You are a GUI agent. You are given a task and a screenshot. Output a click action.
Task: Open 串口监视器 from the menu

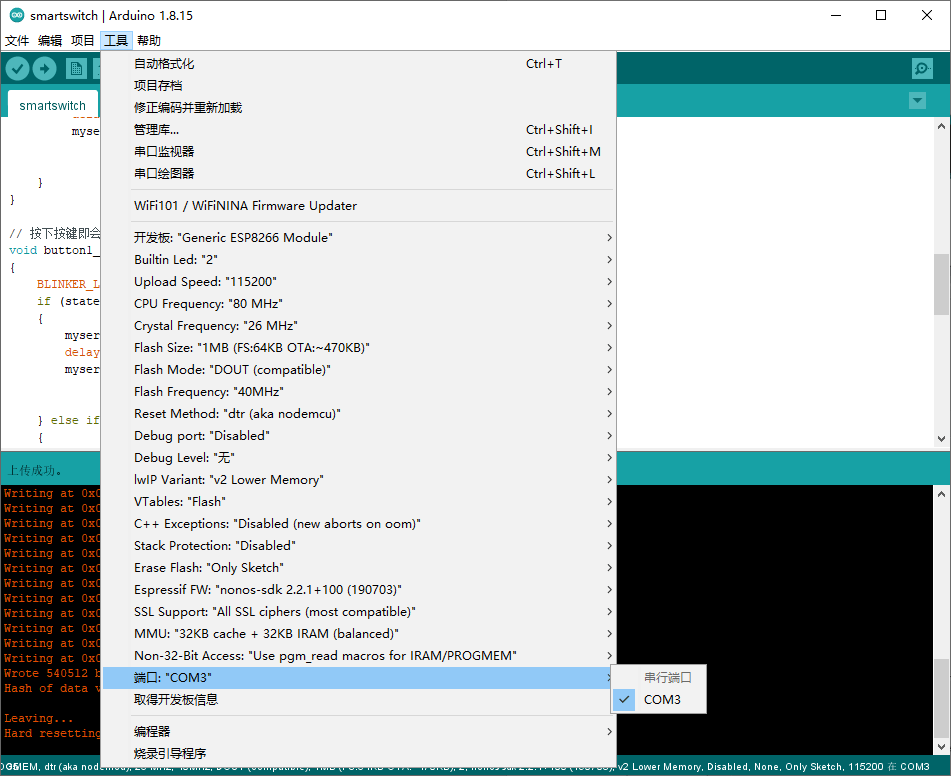(x=358, y=152)
